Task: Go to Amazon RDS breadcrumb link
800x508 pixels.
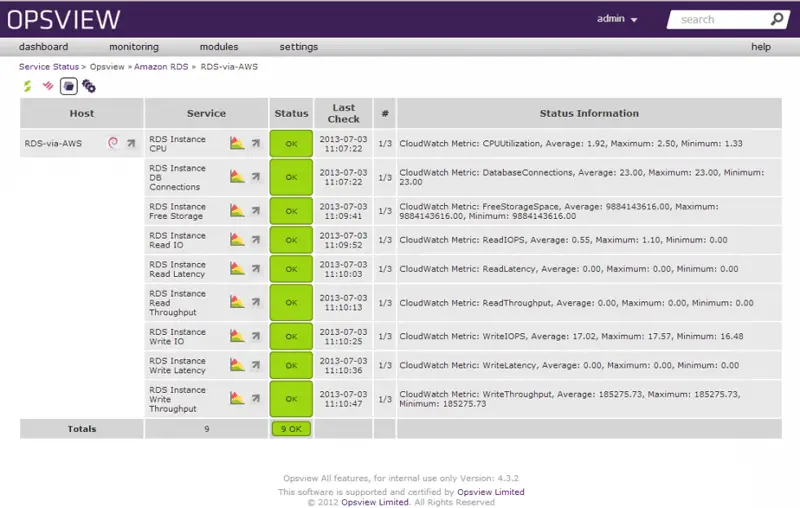Action: (x=161, y=67)
